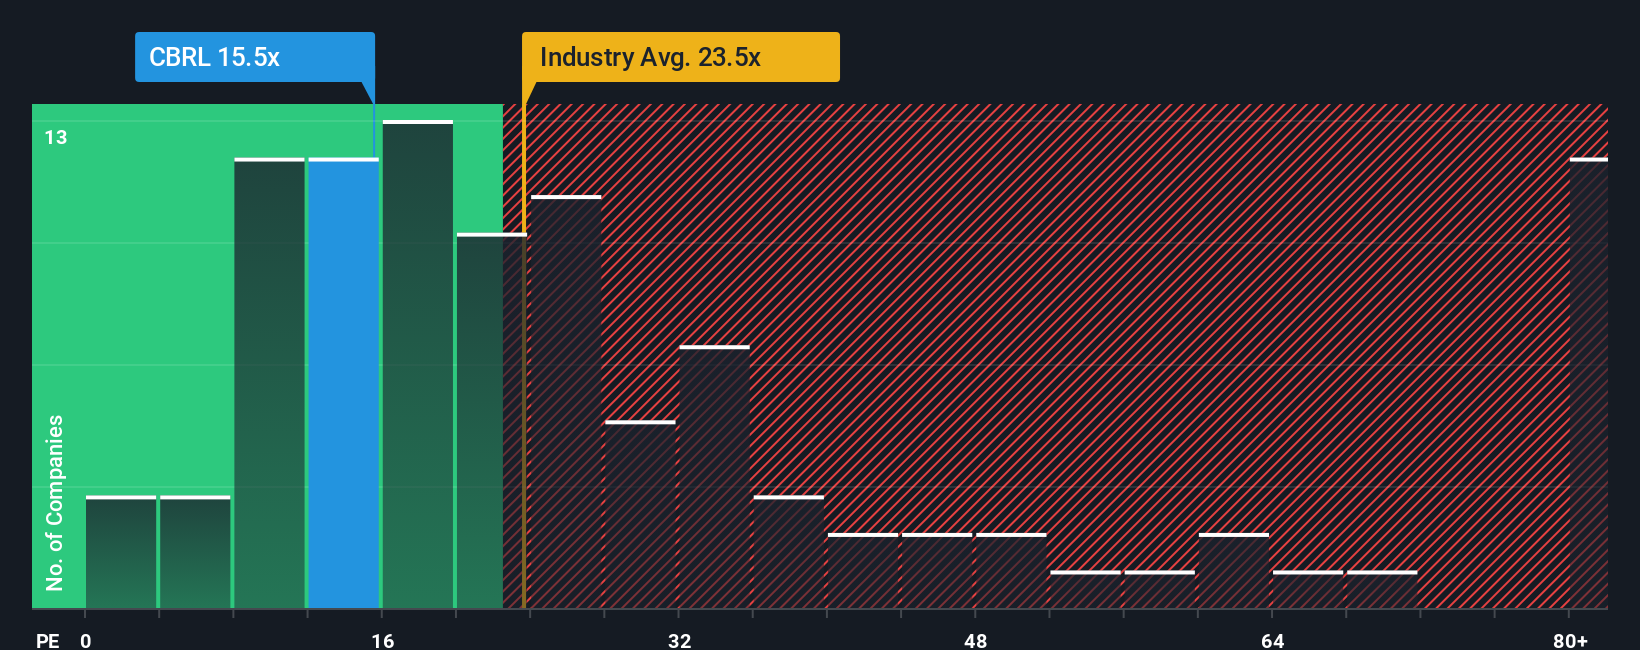Click the x-axis tick label 32

pyautogui.click(x=680, y=640)
